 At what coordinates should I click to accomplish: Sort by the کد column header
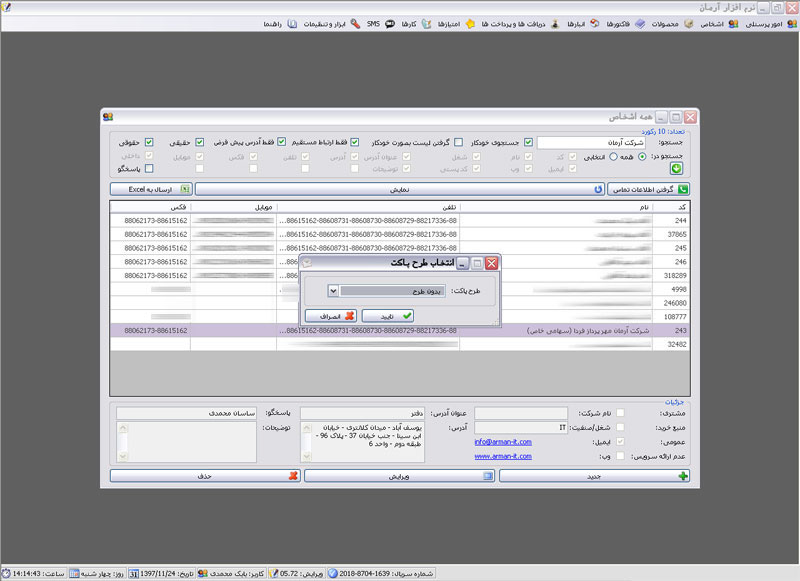[671, 207]
